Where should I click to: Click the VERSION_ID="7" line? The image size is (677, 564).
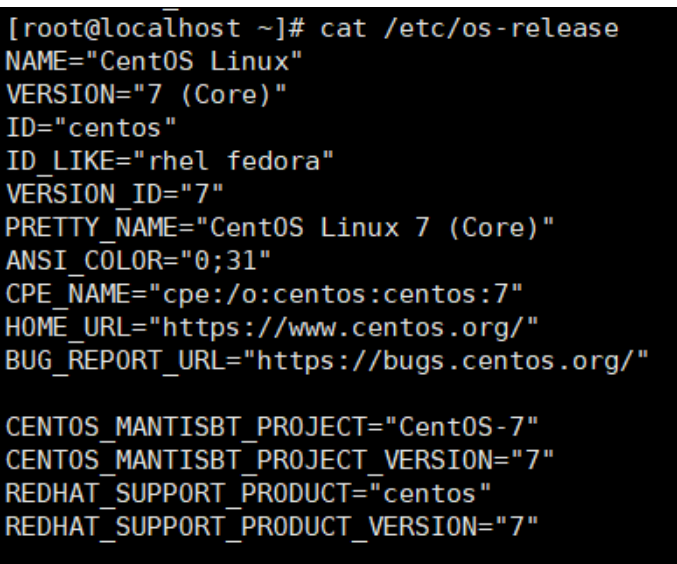pos(114,194)
